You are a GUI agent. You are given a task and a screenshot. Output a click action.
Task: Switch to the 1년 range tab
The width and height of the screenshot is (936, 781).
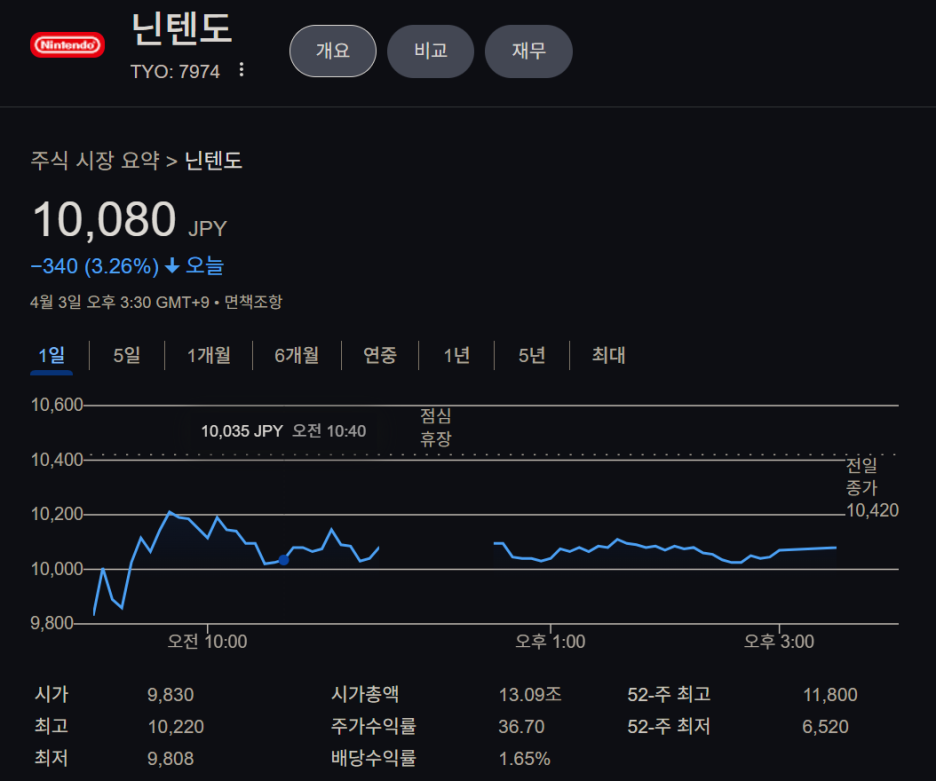[x=456, y=355]
